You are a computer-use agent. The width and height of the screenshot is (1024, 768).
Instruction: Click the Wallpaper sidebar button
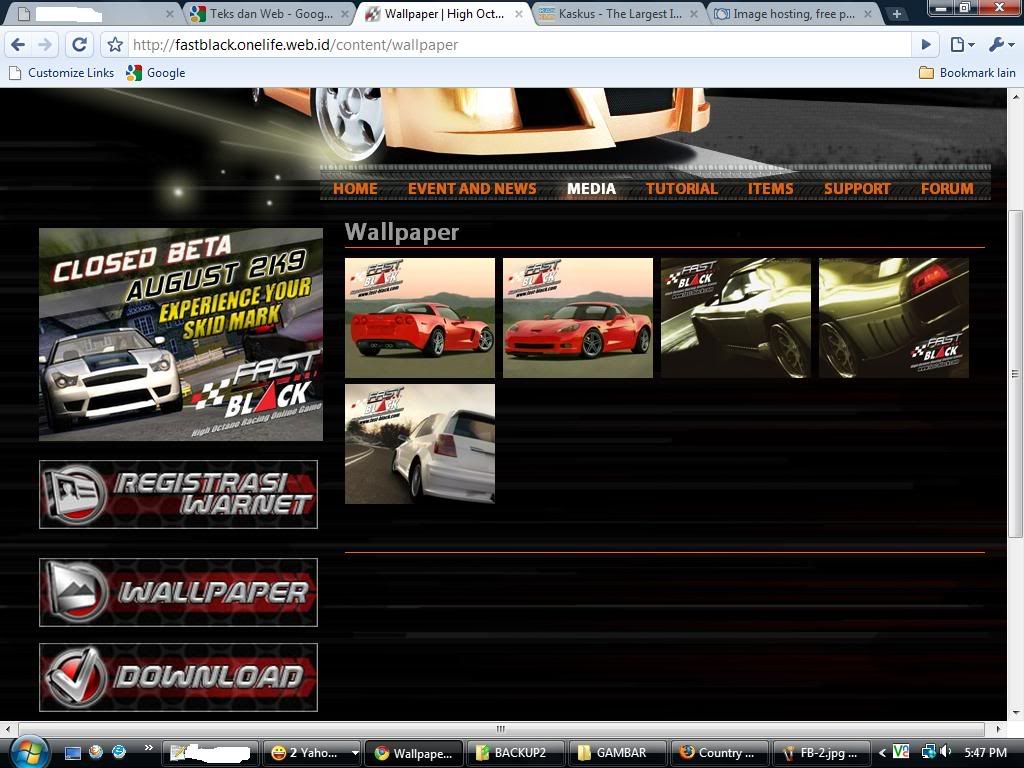click(178, 592)
